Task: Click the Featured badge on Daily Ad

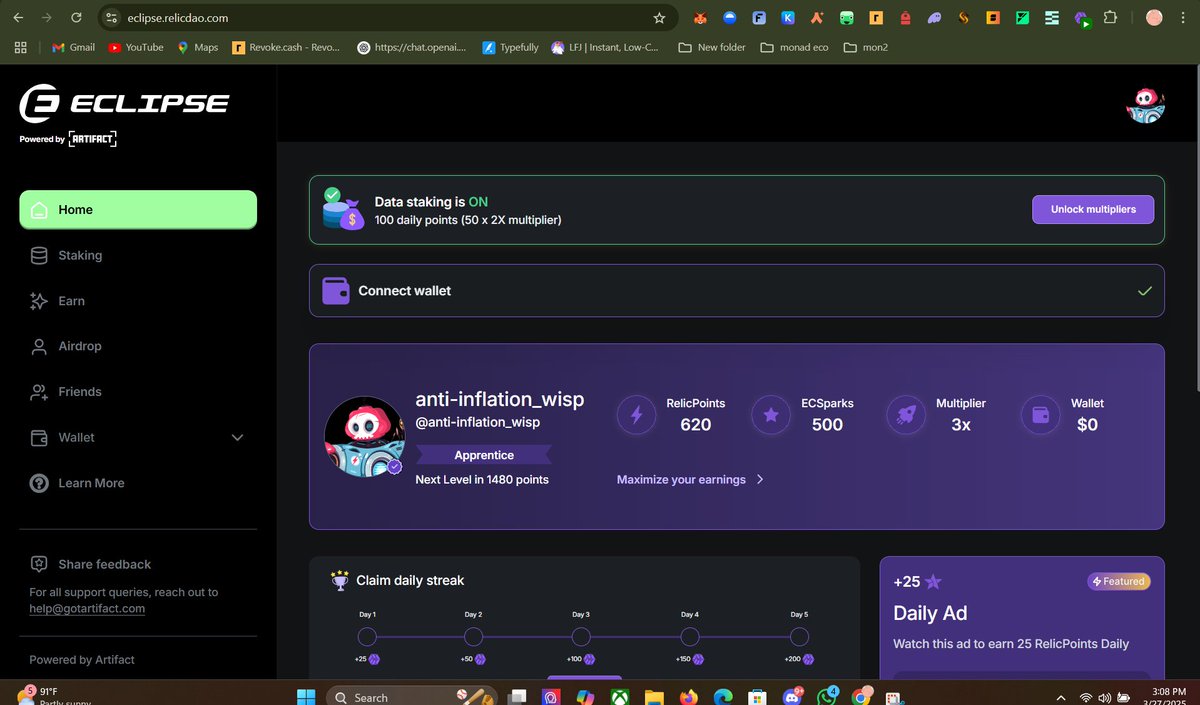Action: coord(1119,581)
